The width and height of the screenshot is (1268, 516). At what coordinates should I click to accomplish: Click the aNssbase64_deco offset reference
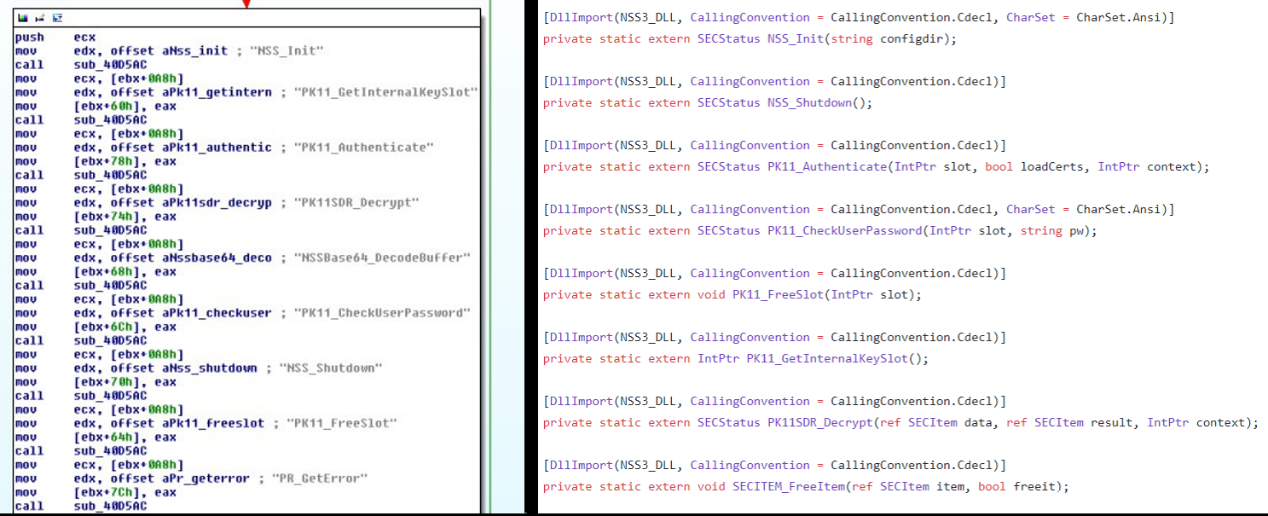229,258
